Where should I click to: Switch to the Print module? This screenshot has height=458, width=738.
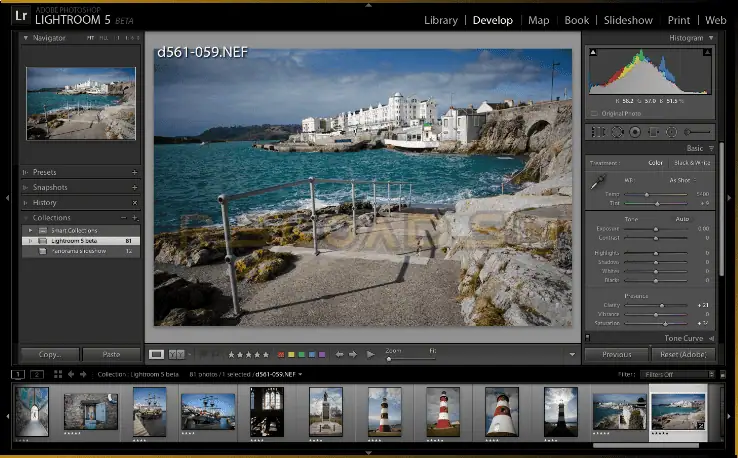click(x=679, y=20)
